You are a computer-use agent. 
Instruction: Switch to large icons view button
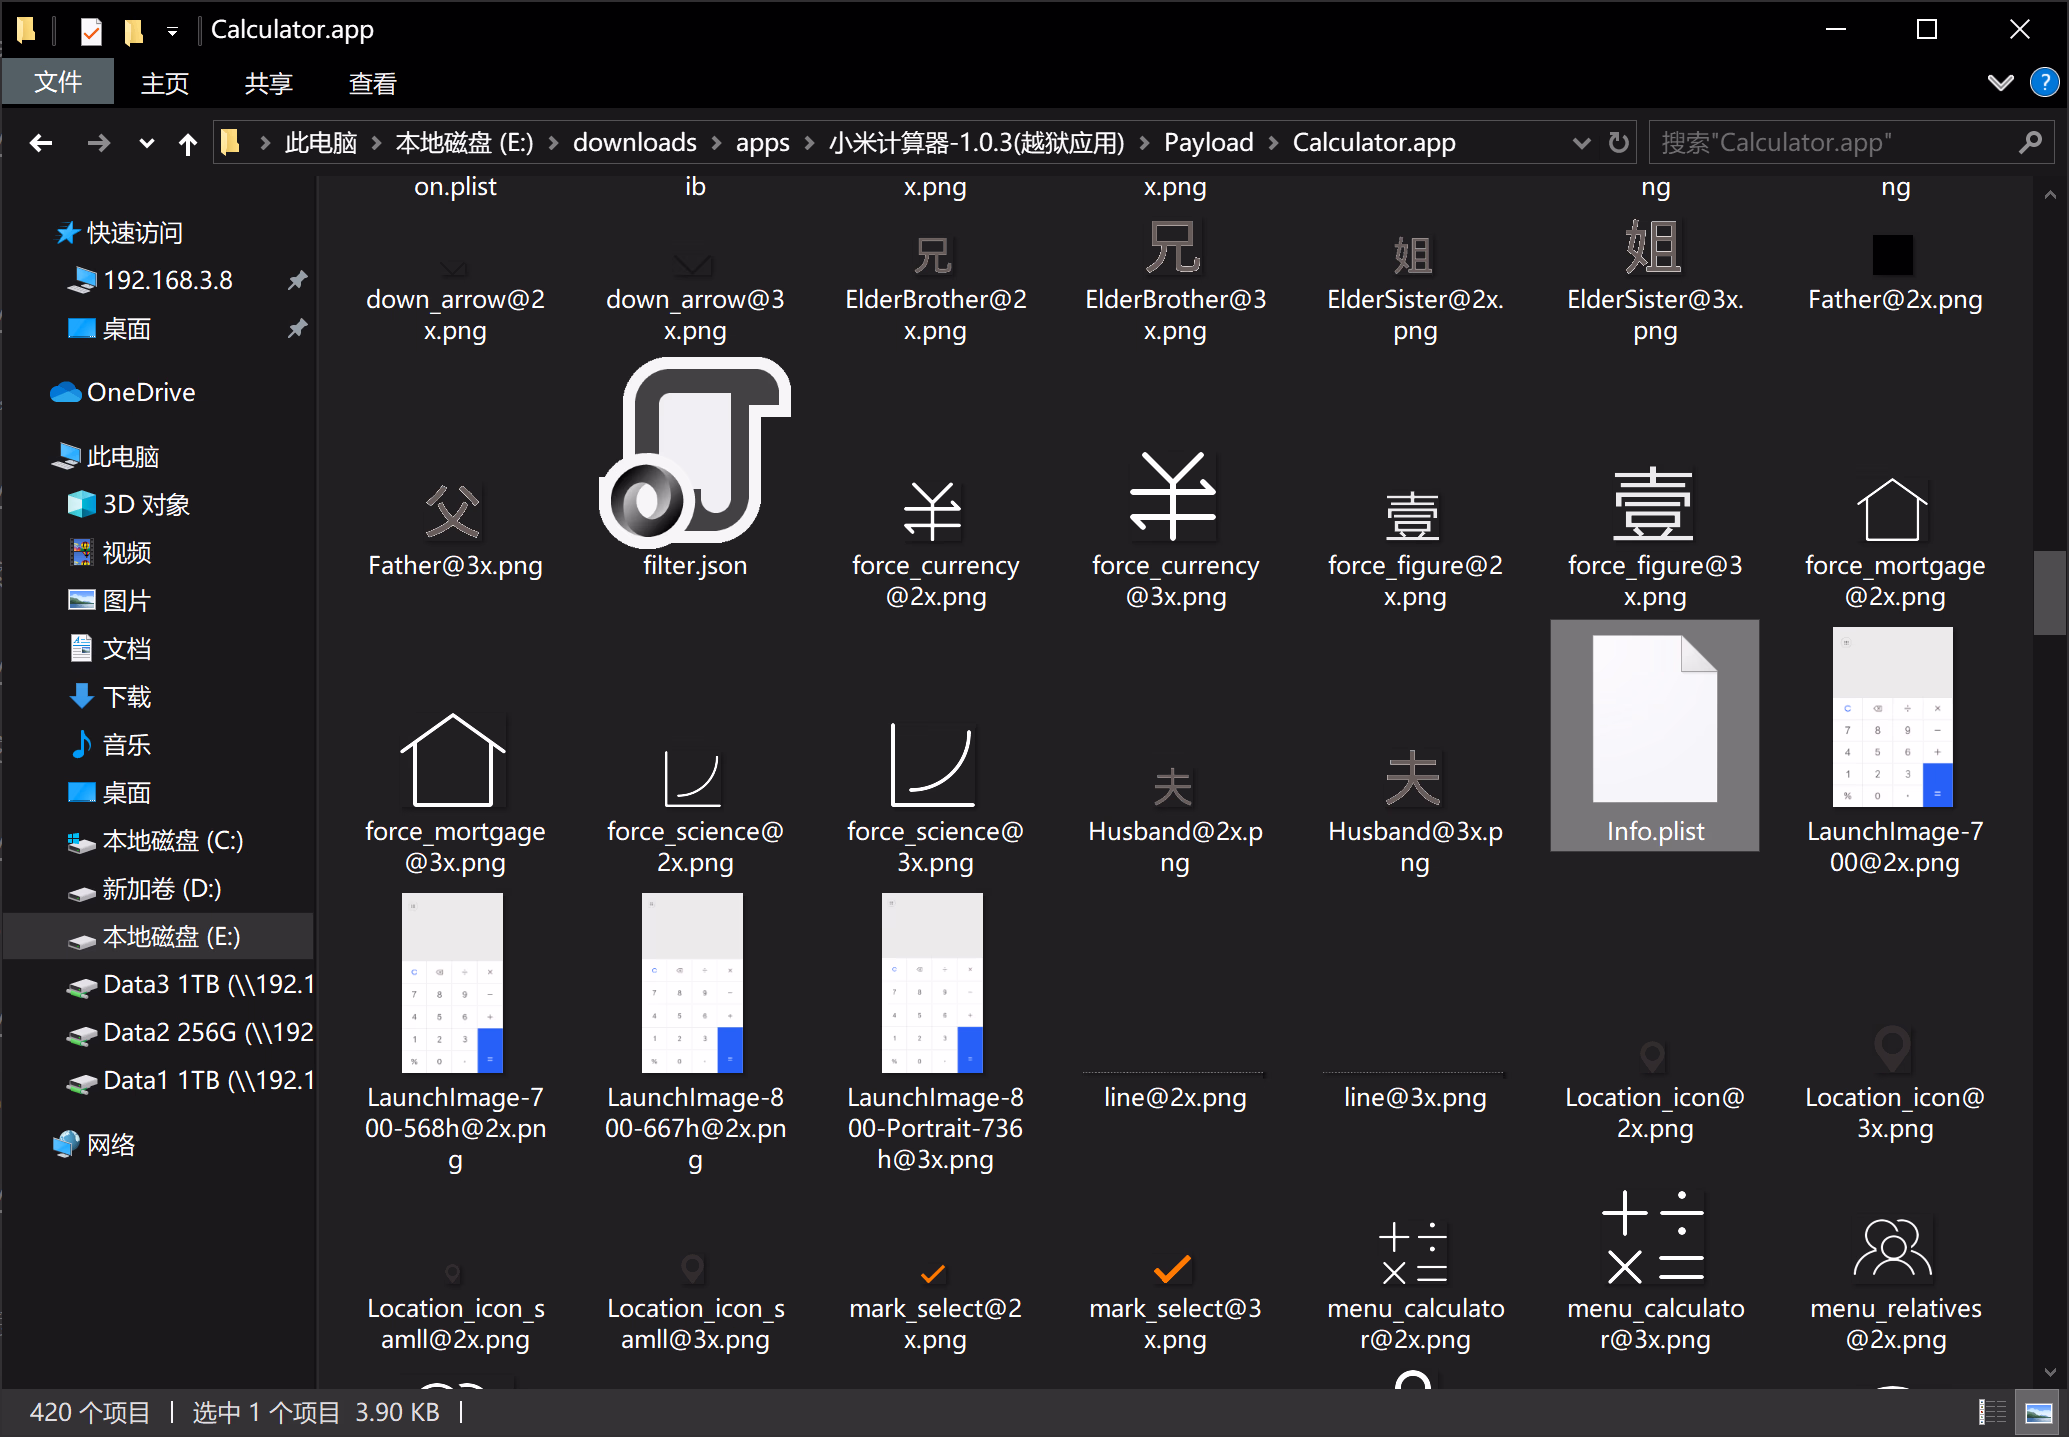click(2038, 1412)
